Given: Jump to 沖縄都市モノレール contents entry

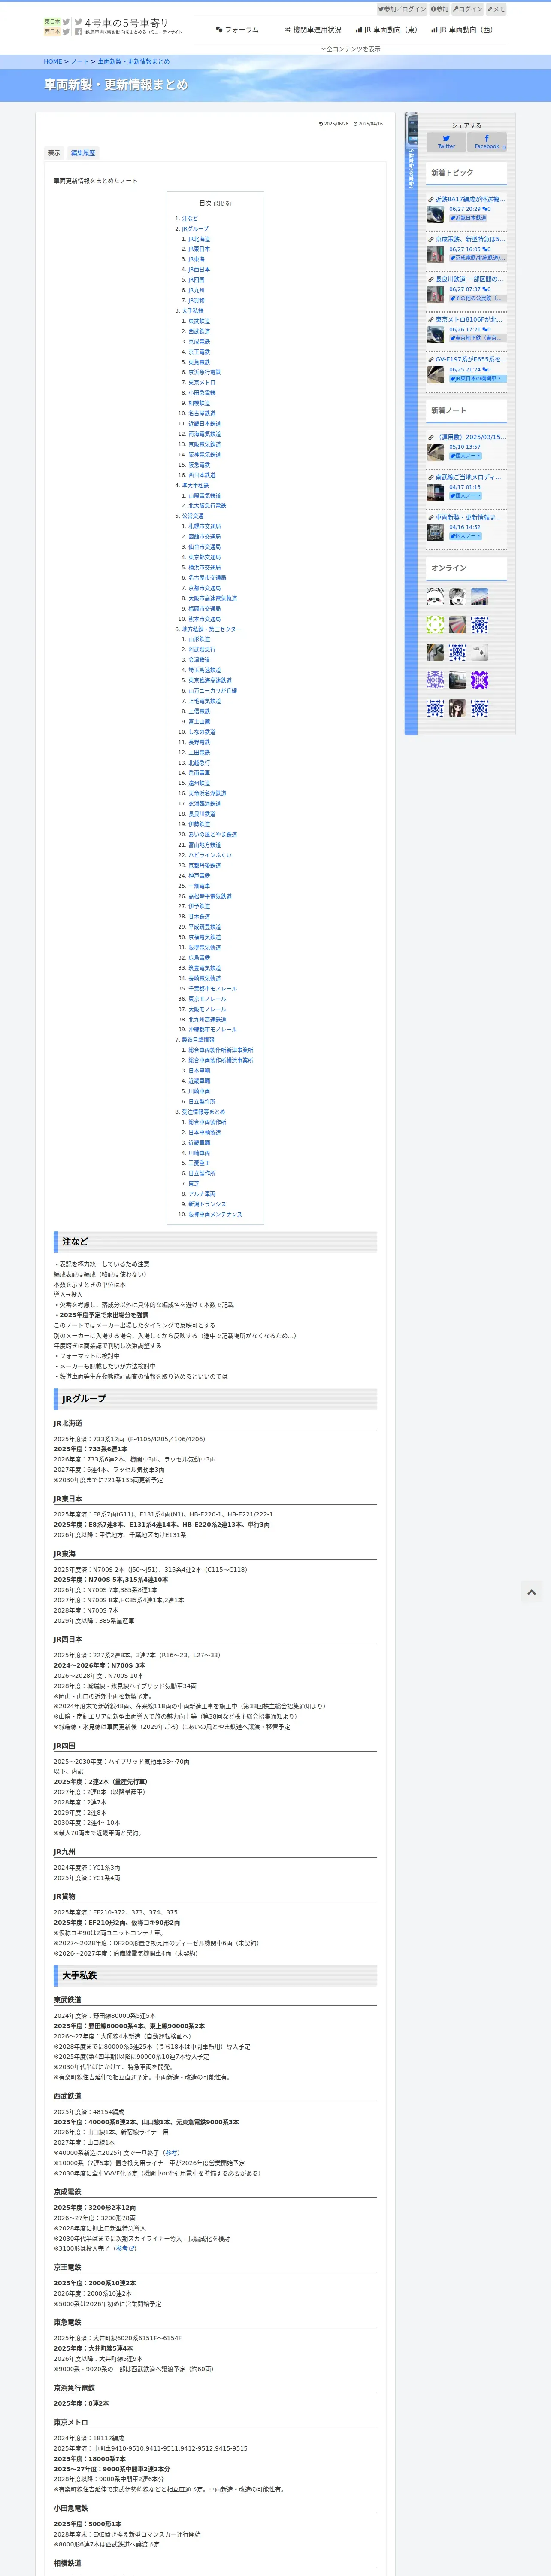Looking at the screenshot, I should tap(213, 1029).
